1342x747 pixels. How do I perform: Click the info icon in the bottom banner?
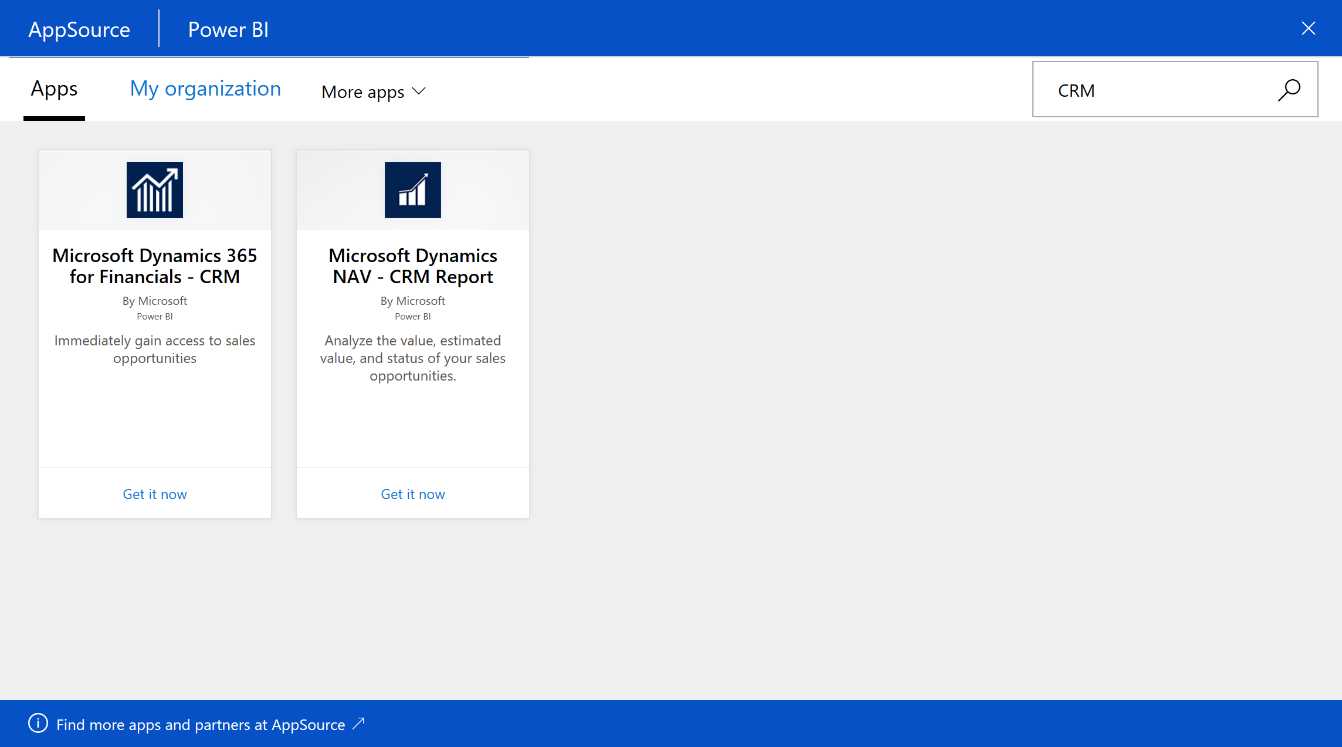pyautogui.click(x=38, y=723)
